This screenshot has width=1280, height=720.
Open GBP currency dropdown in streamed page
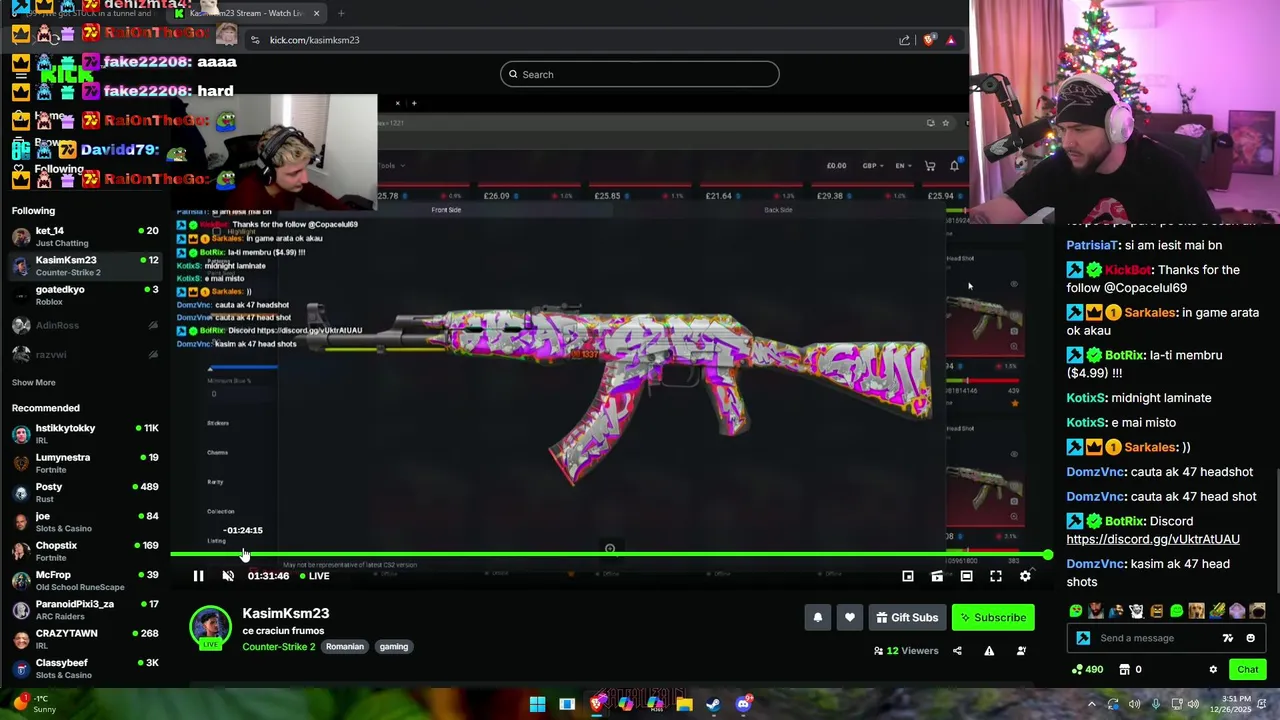click(x=872, y=166)
